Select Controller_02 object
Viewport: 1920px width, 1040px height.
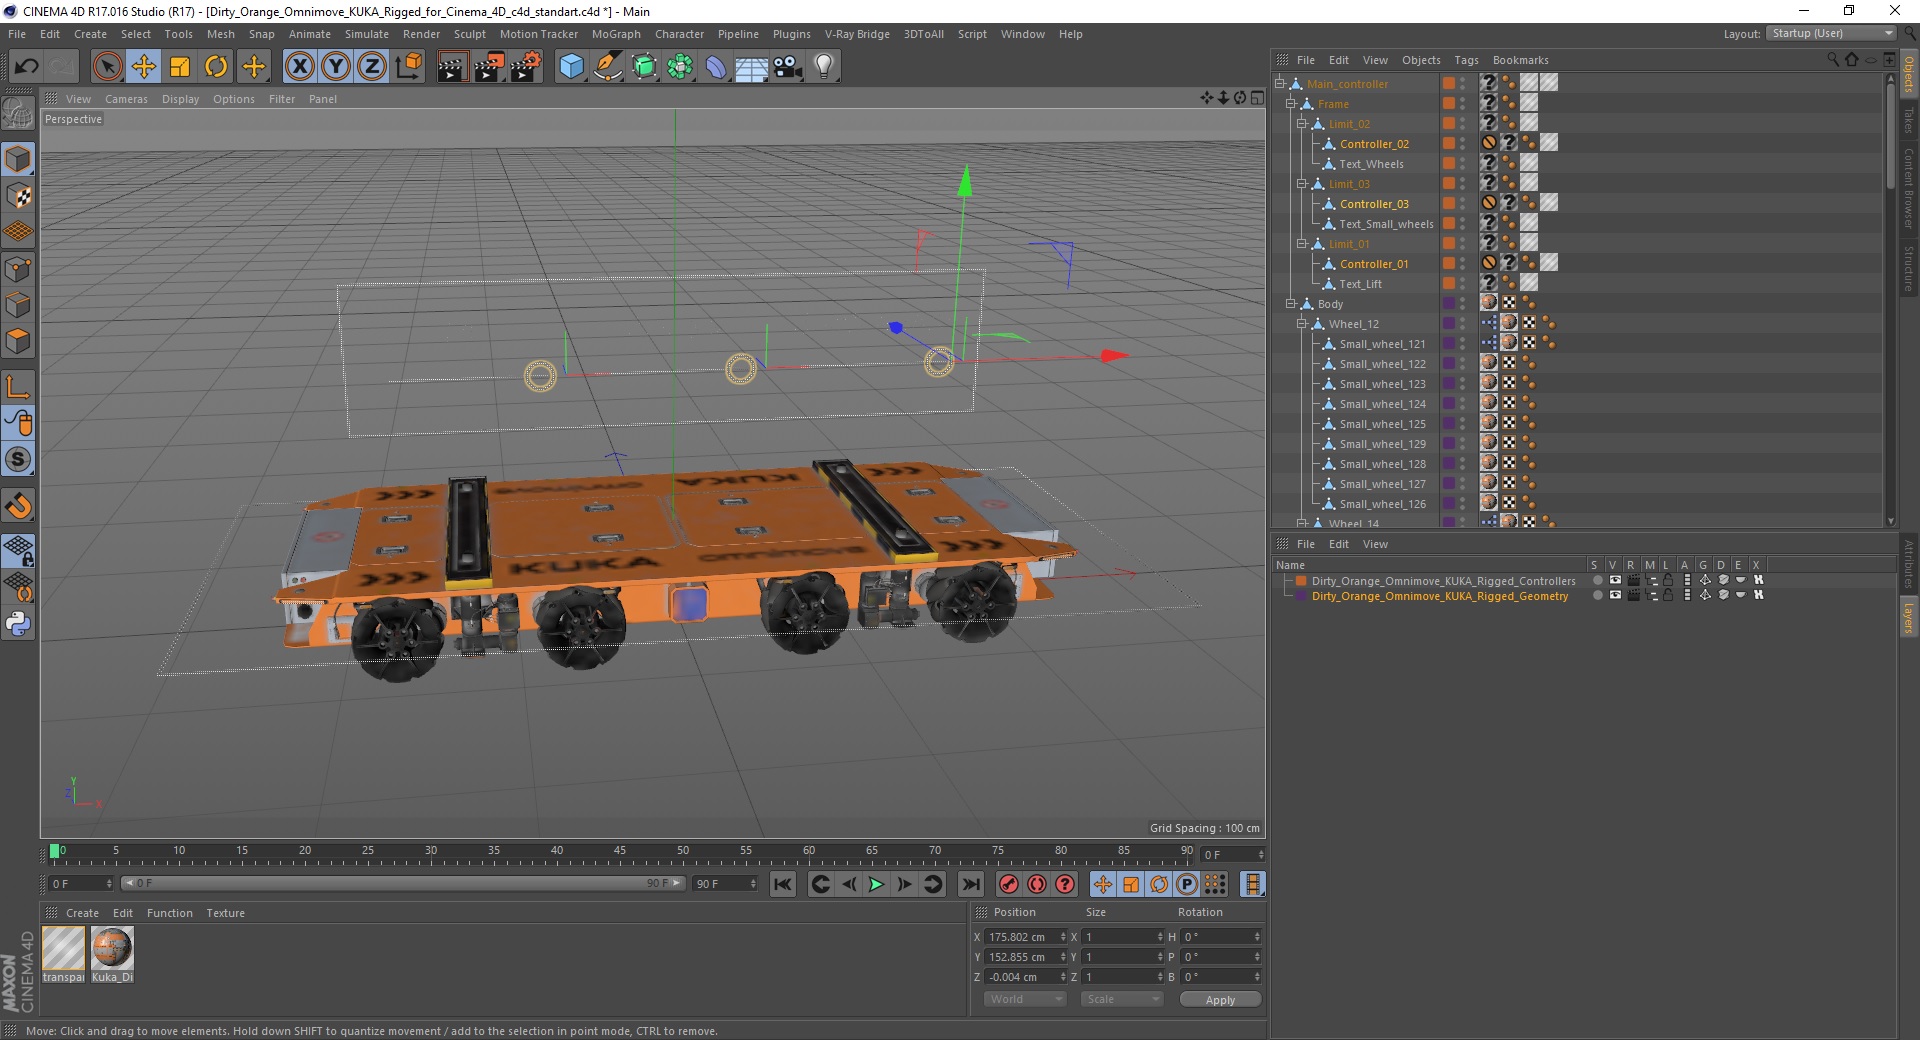pos(1374,144)
